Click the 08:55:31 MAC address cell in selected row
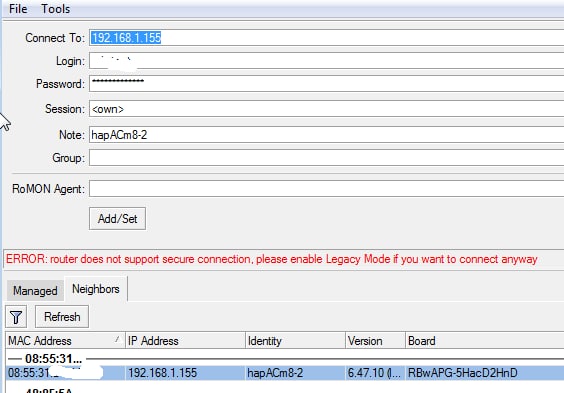The height and width of the screenshot is (393, 564). pyautogui.click(x=65, y=373)
